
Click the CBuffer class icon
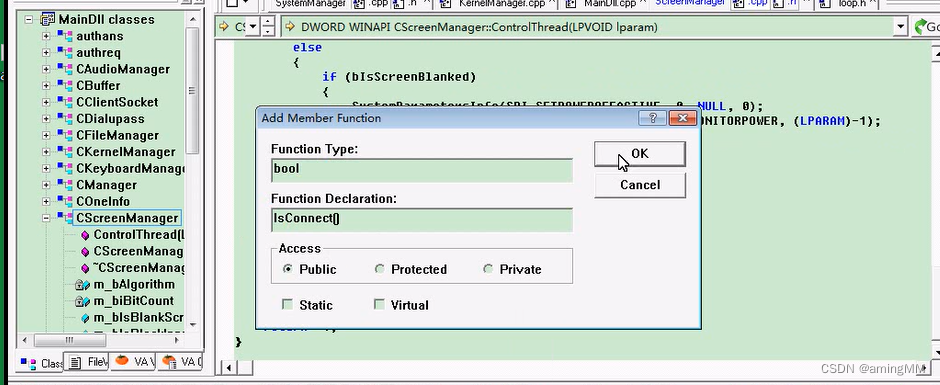(x=65, y=86)
